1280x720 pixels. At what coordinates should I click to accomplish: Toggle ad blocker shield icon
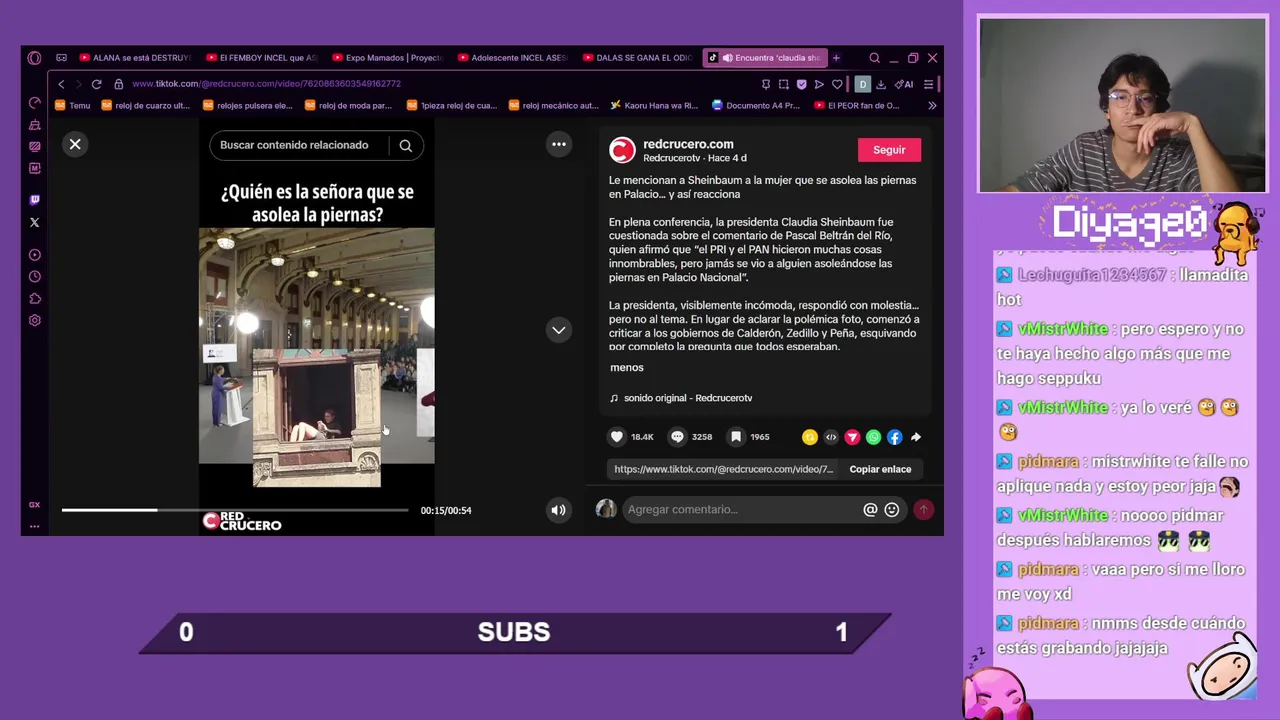pyautogui.click(x=801, y=84)
